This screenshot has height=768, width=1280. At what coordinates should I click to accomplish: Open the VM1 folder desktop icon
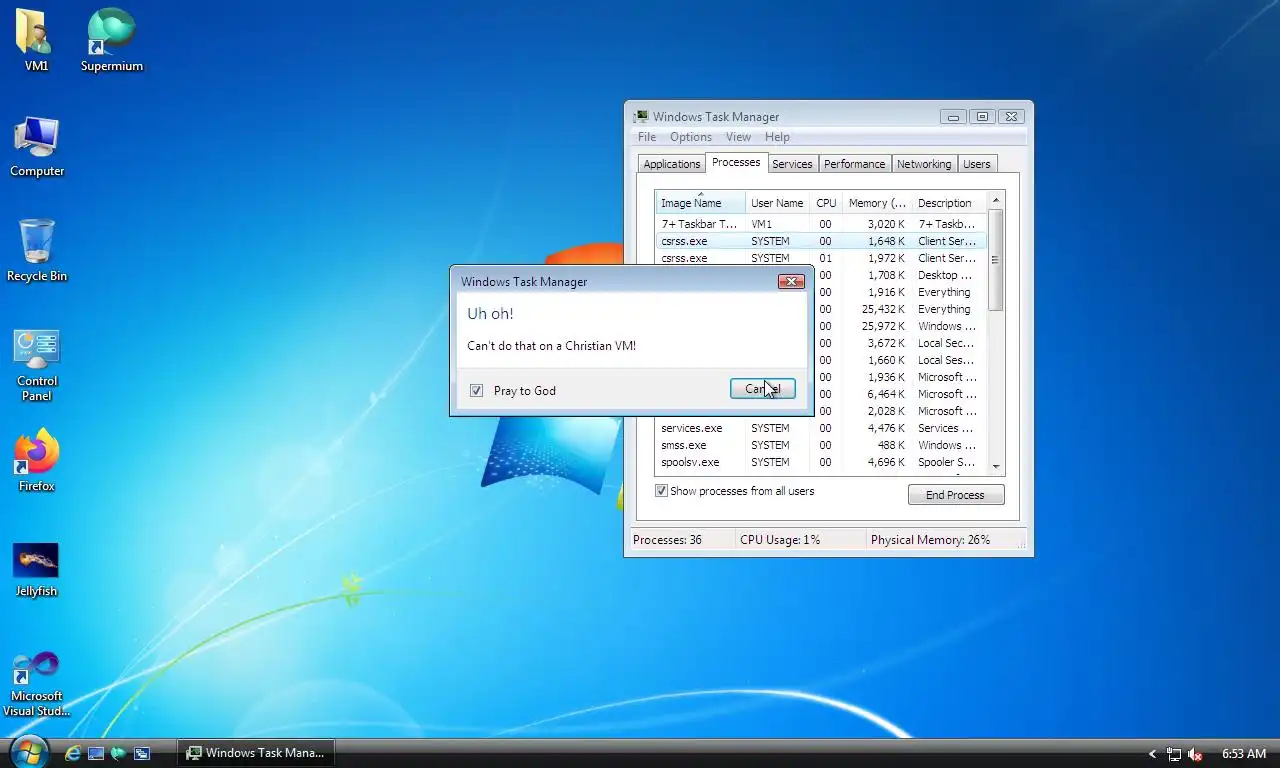(x=36, y=40)
